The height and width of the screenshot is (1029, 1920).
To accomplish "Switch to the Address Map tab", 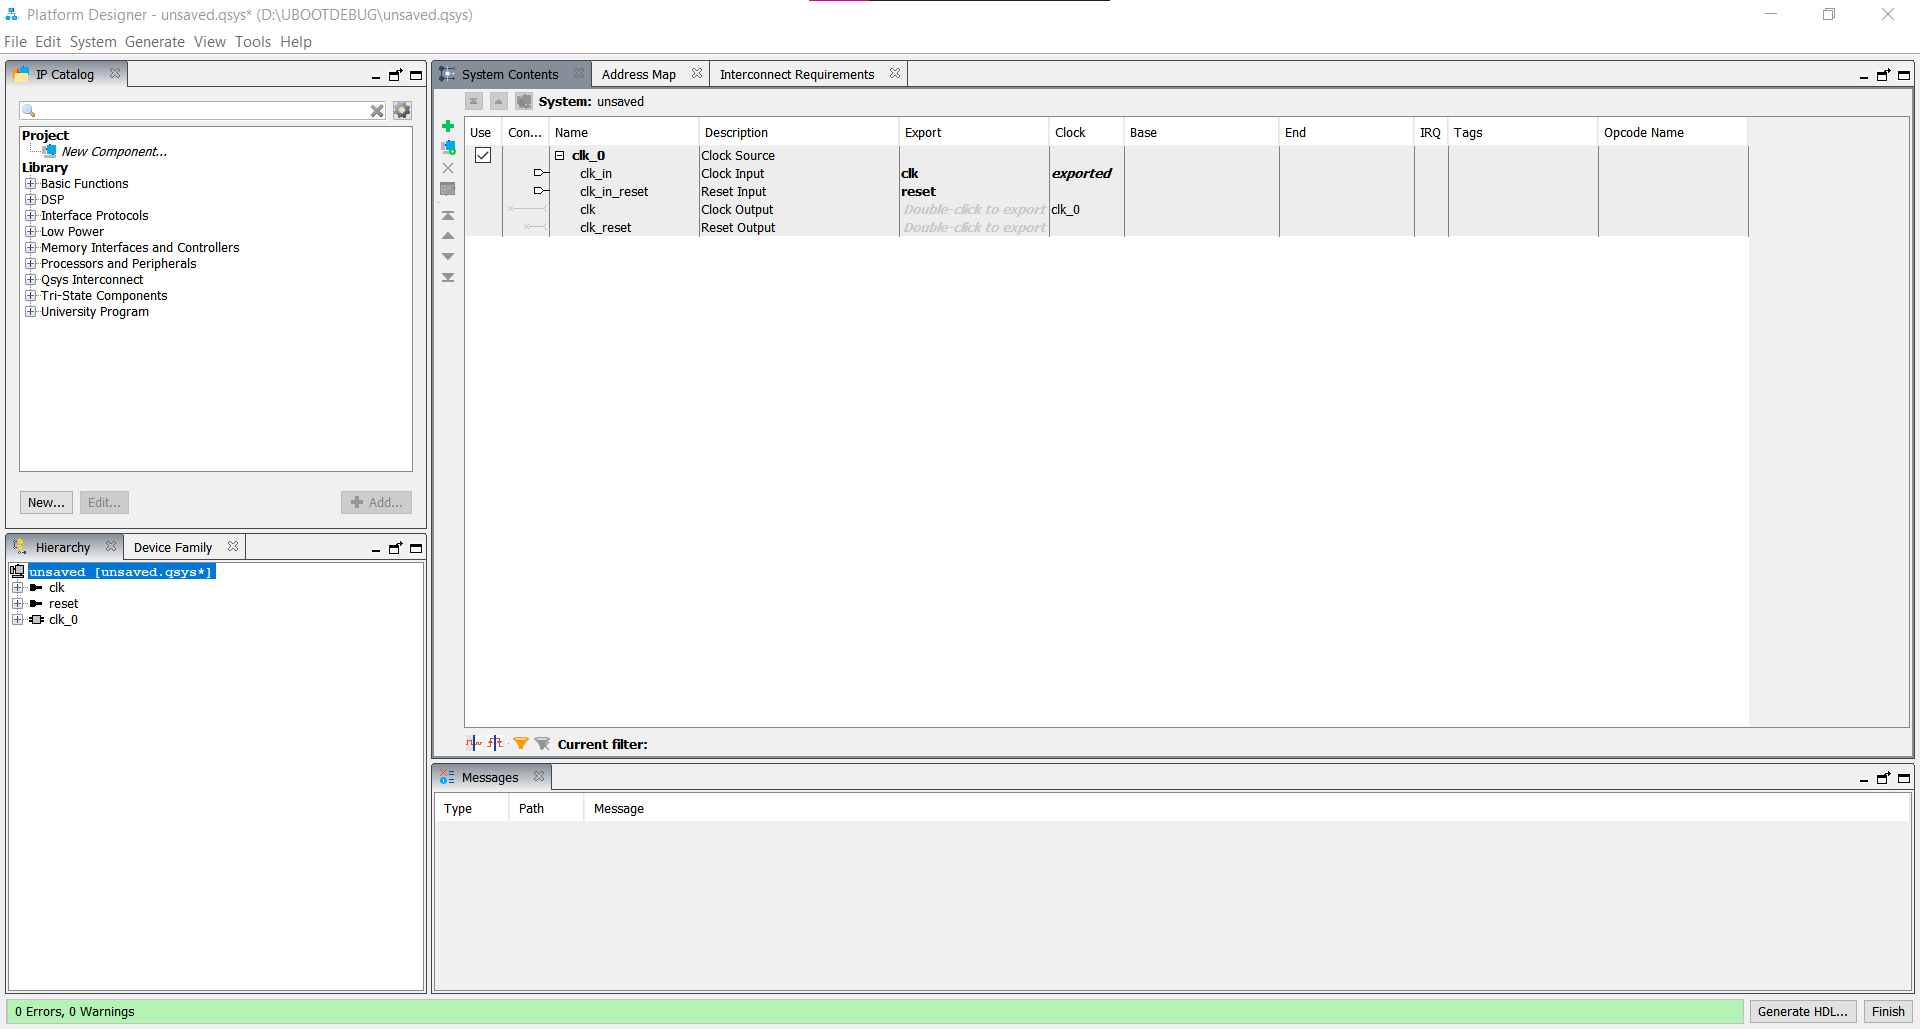I will click(638, 74).
